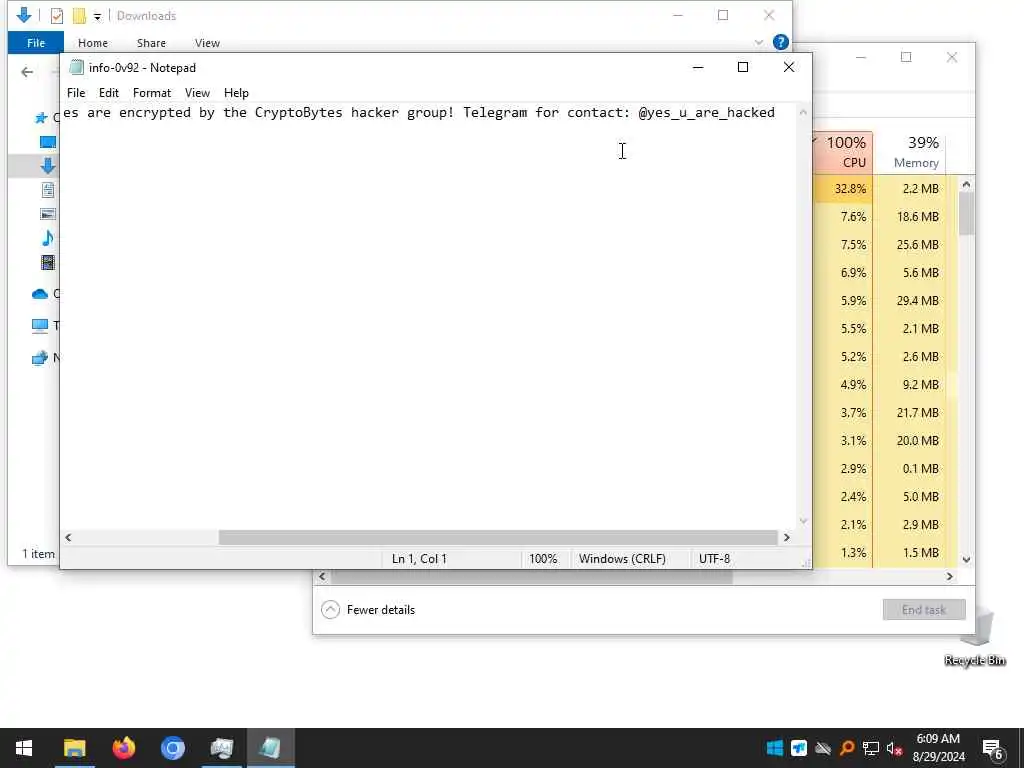This screenshot has width=1024, height=768.
Task: Launch Firefox from taskbar
Action: pos(123,748)
